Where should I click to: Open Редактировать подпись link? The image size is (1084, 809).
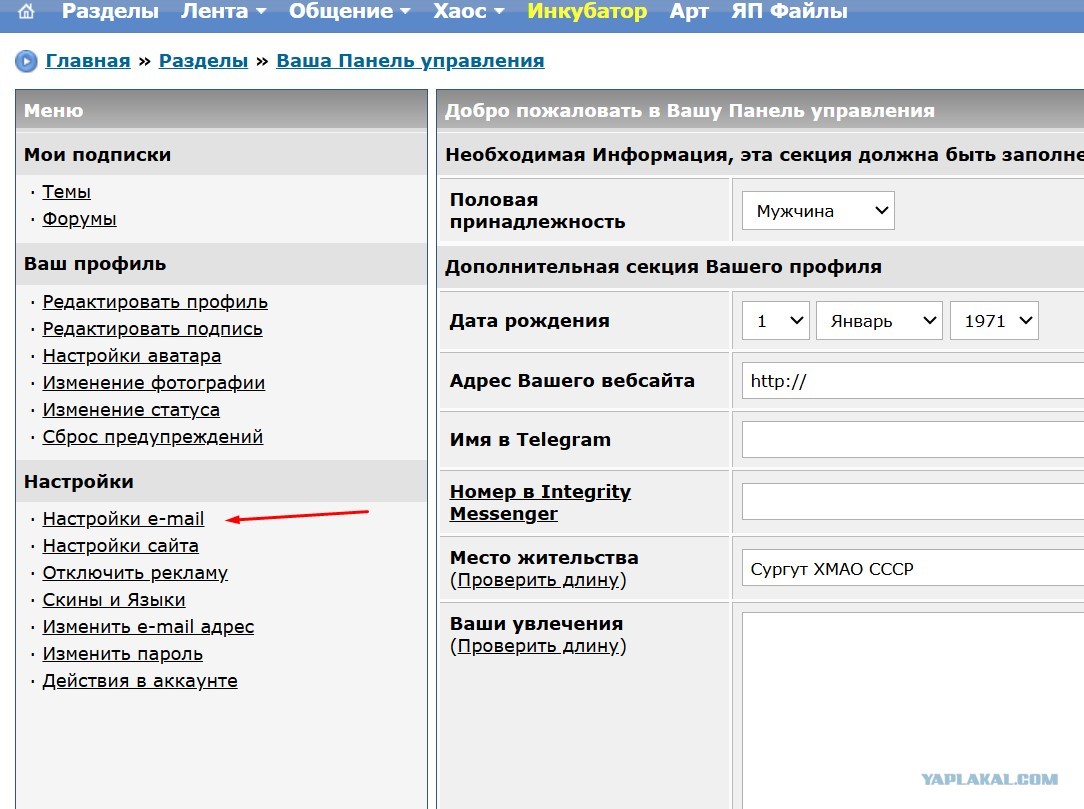[x=152, y=328]
